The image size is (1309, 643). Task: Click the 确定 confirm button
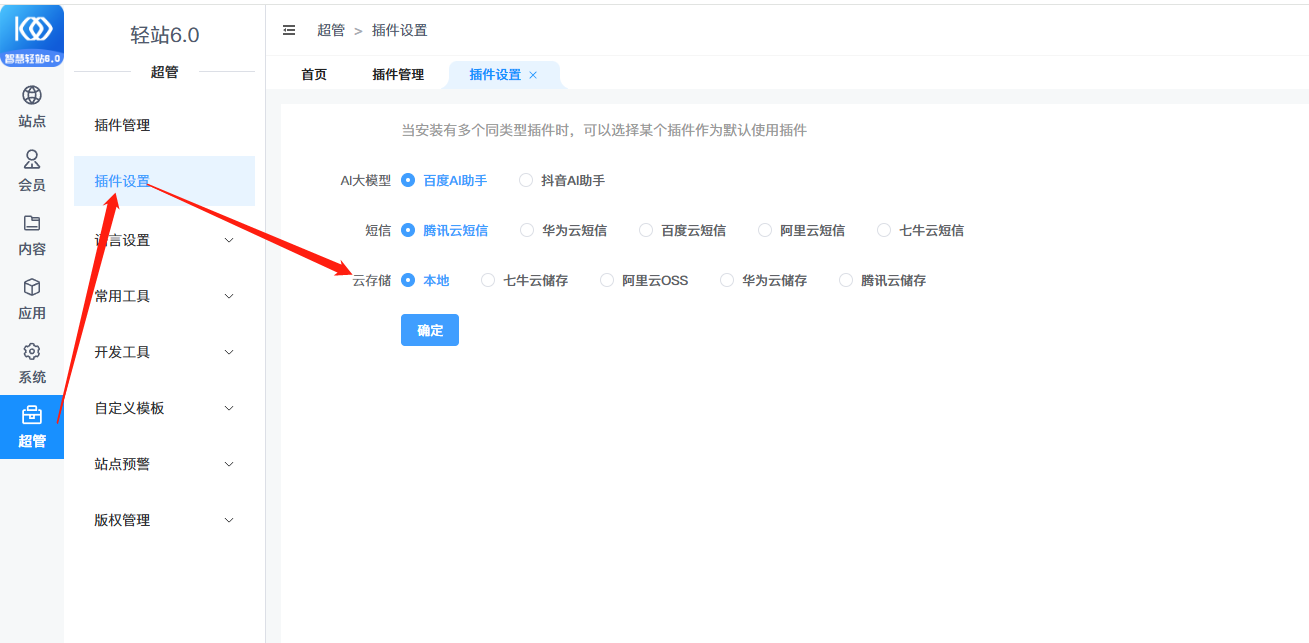coord(430,330)
